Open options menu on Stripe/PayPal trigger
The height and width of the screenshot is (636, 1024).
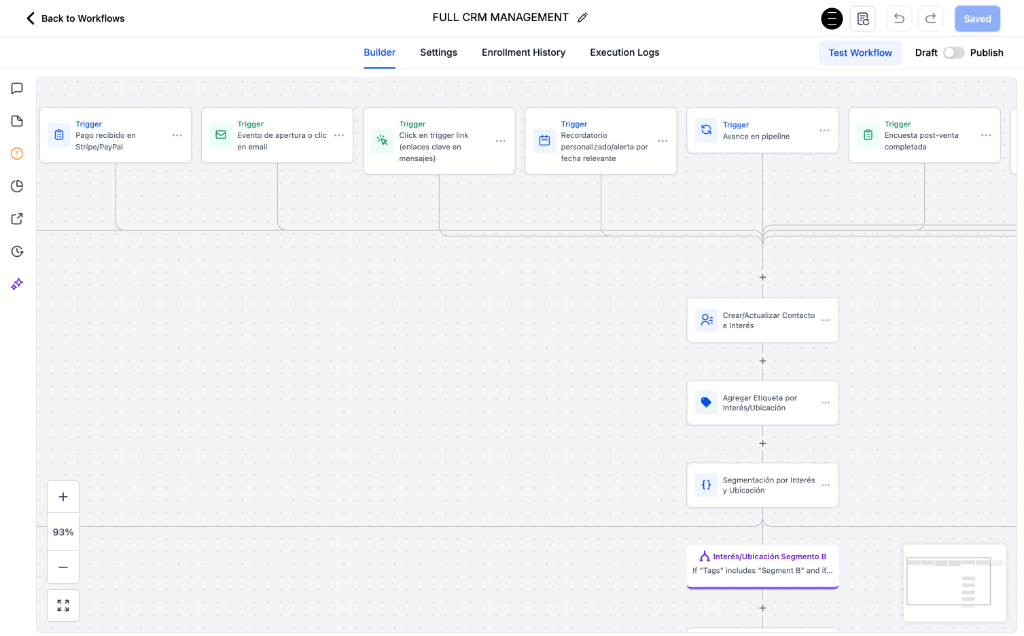tap(176, 135)
